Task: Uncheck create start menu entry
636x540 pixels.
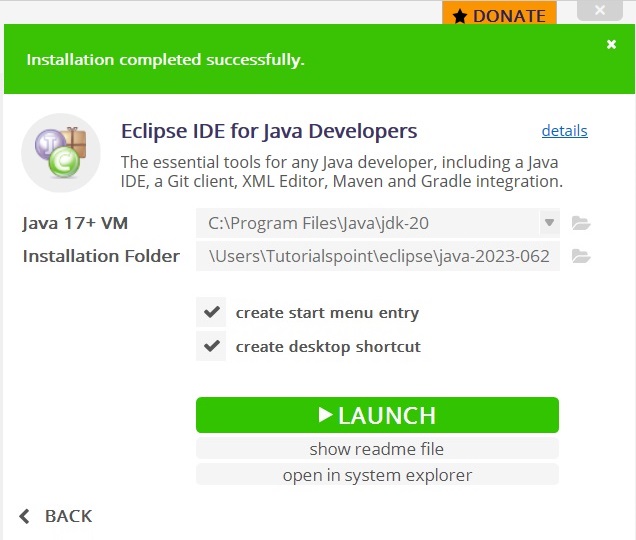Action: point(211,312)
